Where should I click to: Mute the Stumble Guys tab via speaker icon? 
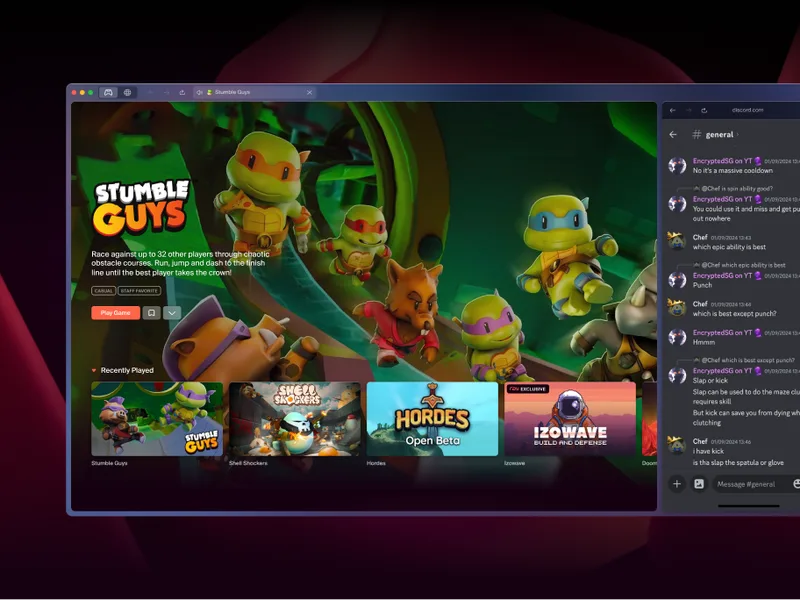tap(199, 92)
